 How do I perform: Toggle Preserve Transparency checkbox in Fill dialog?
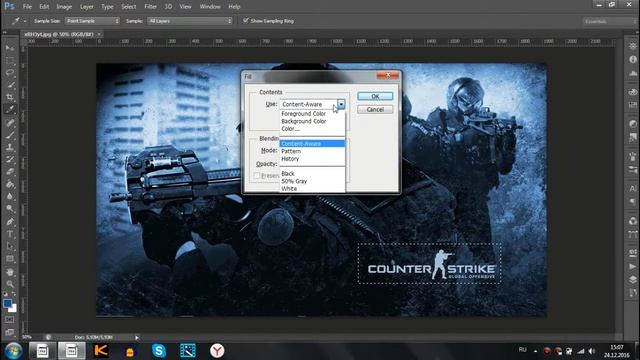coord(257,176)
